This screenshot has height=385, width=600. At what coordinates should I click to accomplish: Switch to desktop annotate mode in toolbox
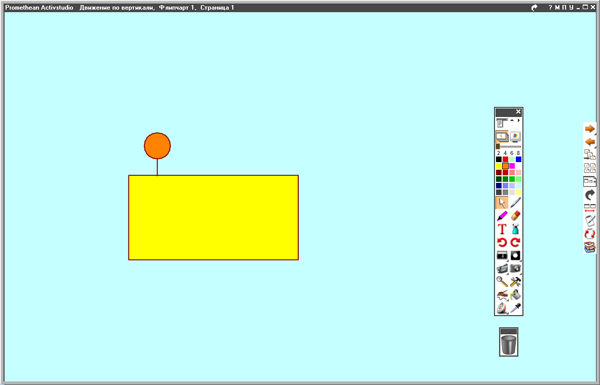pos(515,137)
